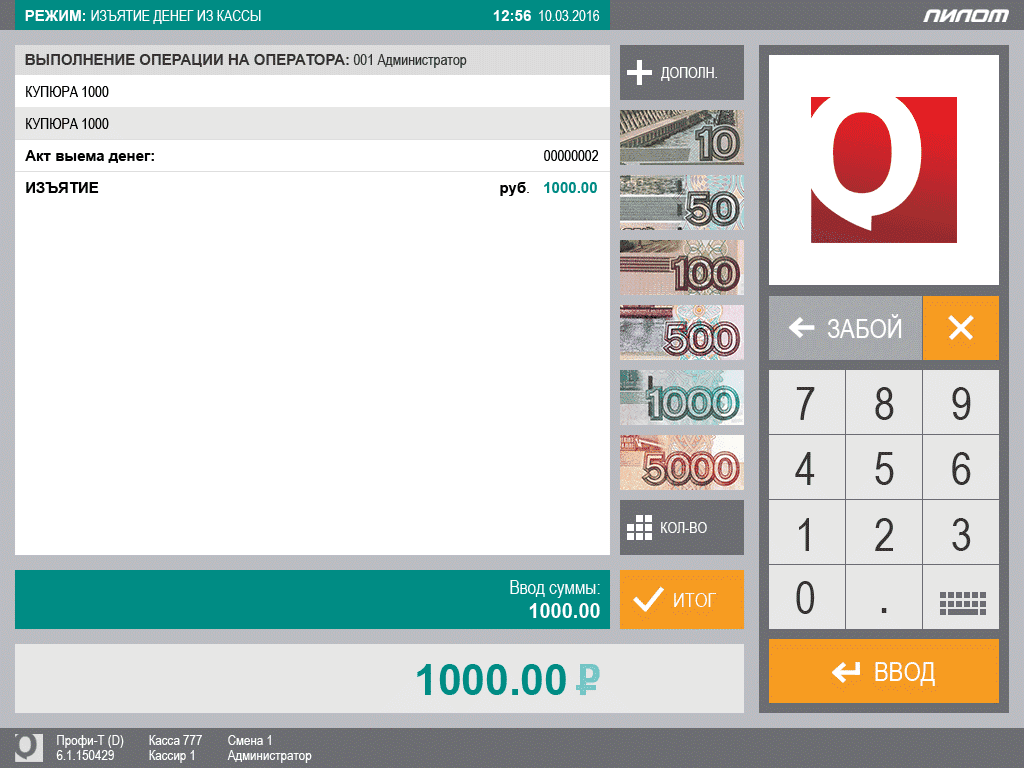Tap digit 0 on the keypad
The height and width of the screenshot is (768, 1024).
pos(807,597)
